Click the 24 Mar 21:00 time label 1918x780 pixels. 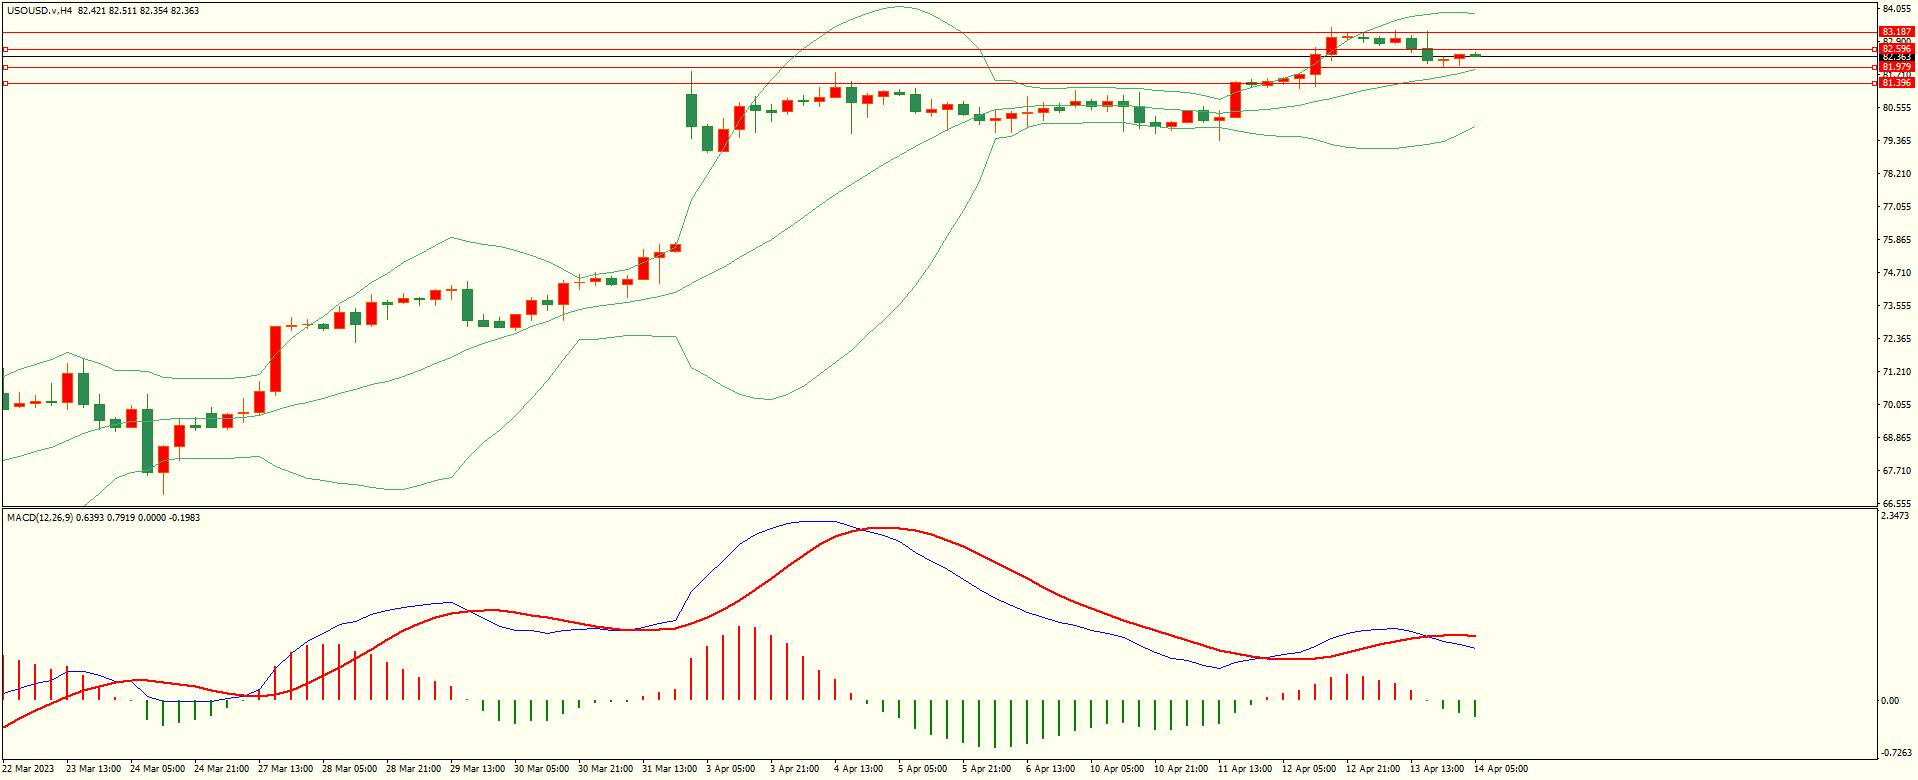tap(221, 769)
